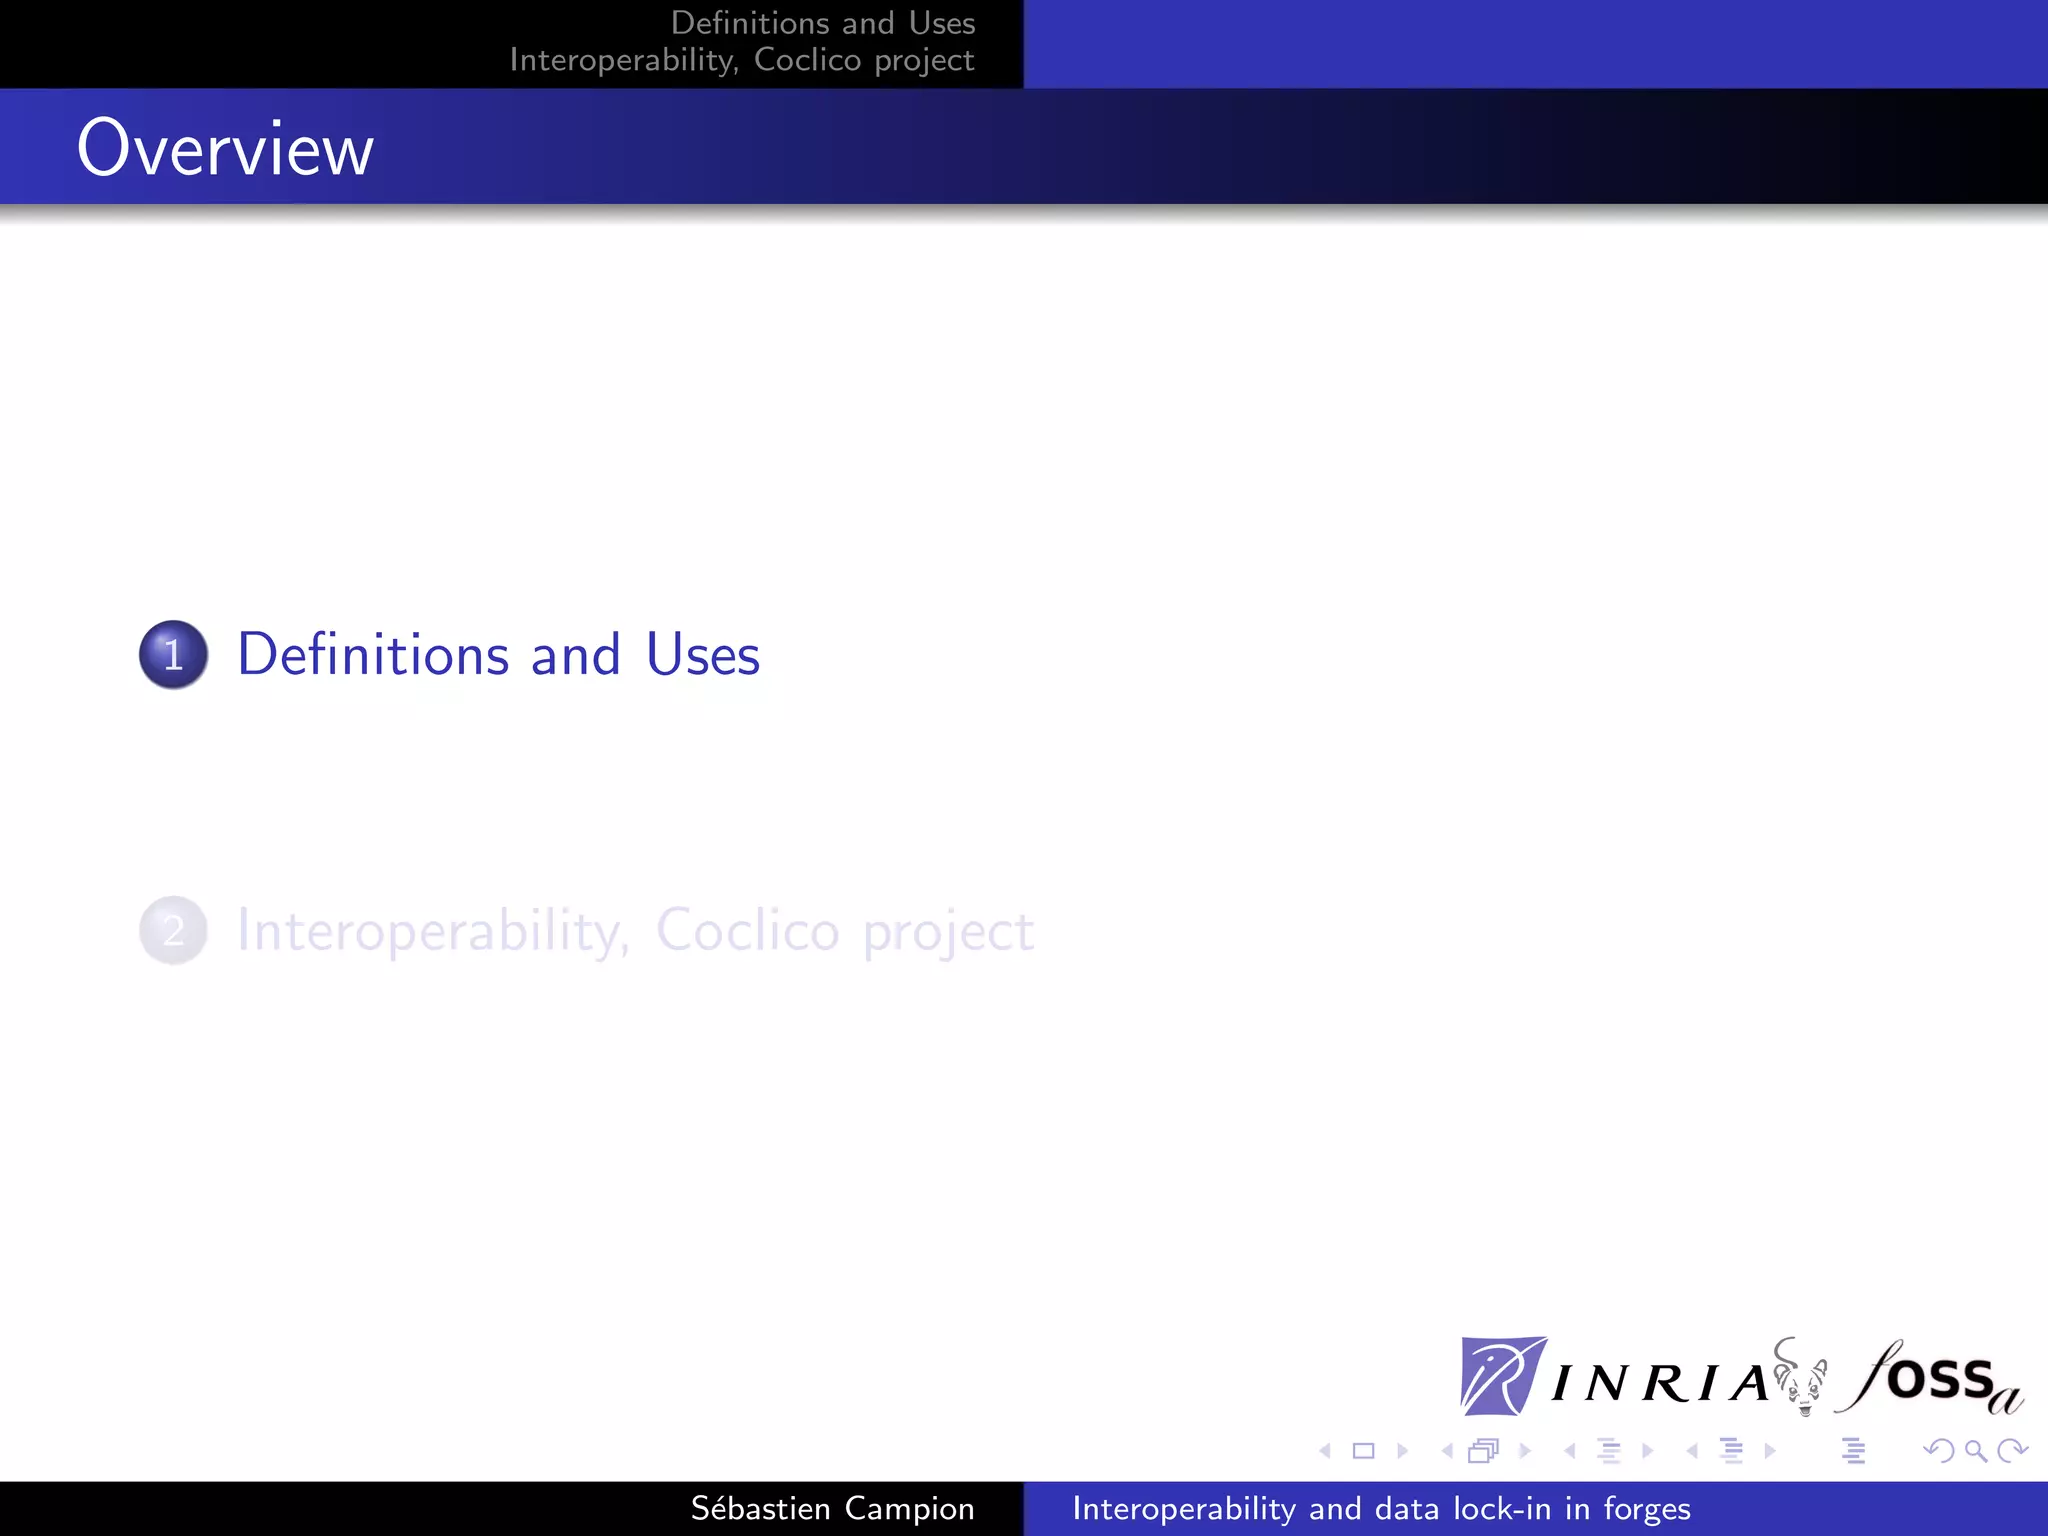2048x1536 pixels.
Task: Click the footer presentation title link
Action: point(1381,1508)
